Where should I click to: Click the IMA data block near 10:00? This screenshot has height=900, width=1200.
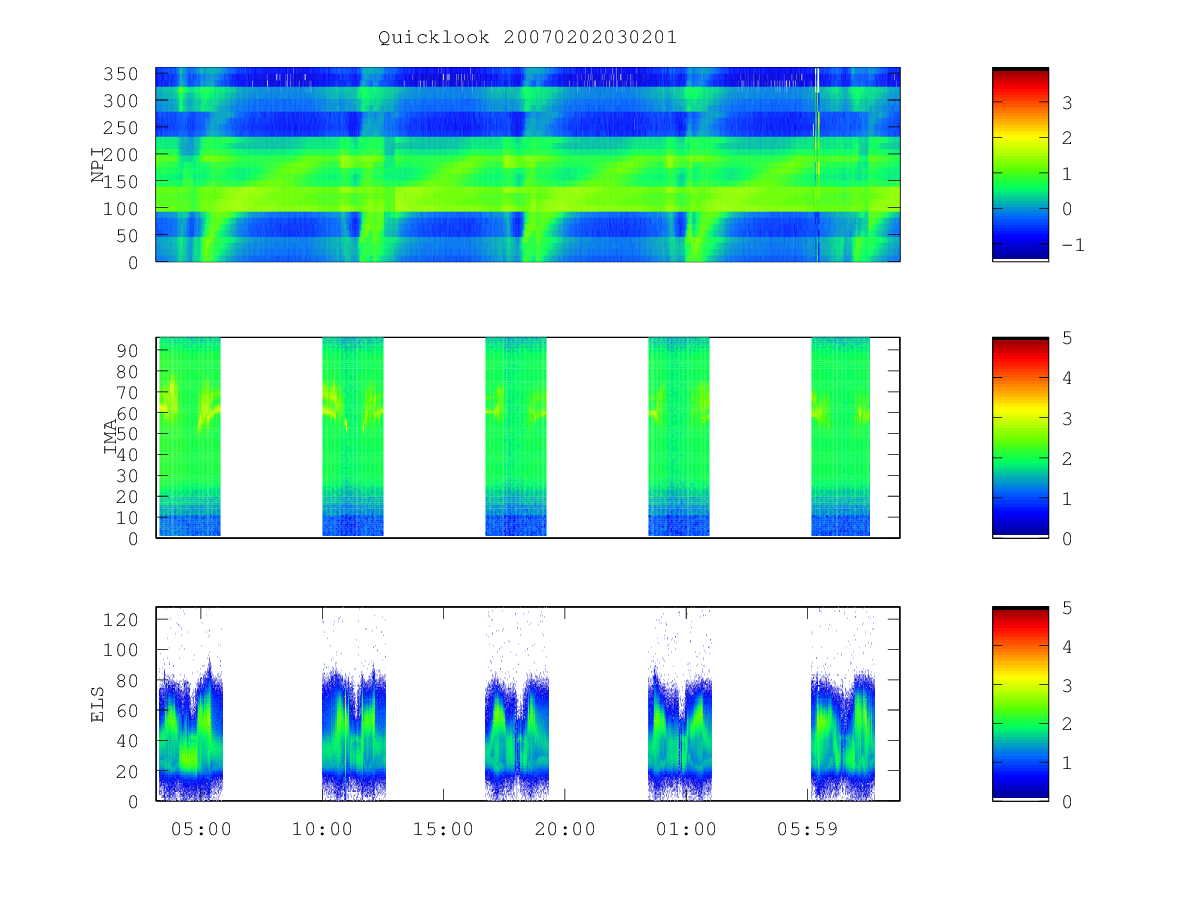[x=353, y=437]
